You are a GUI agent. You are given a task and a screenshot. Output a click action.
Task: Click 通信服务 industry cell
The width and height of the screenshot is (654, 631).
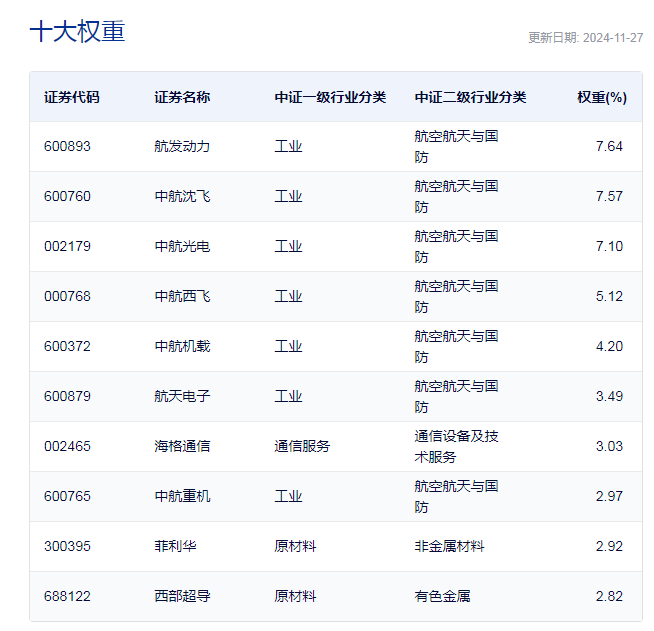coord(302,446)
